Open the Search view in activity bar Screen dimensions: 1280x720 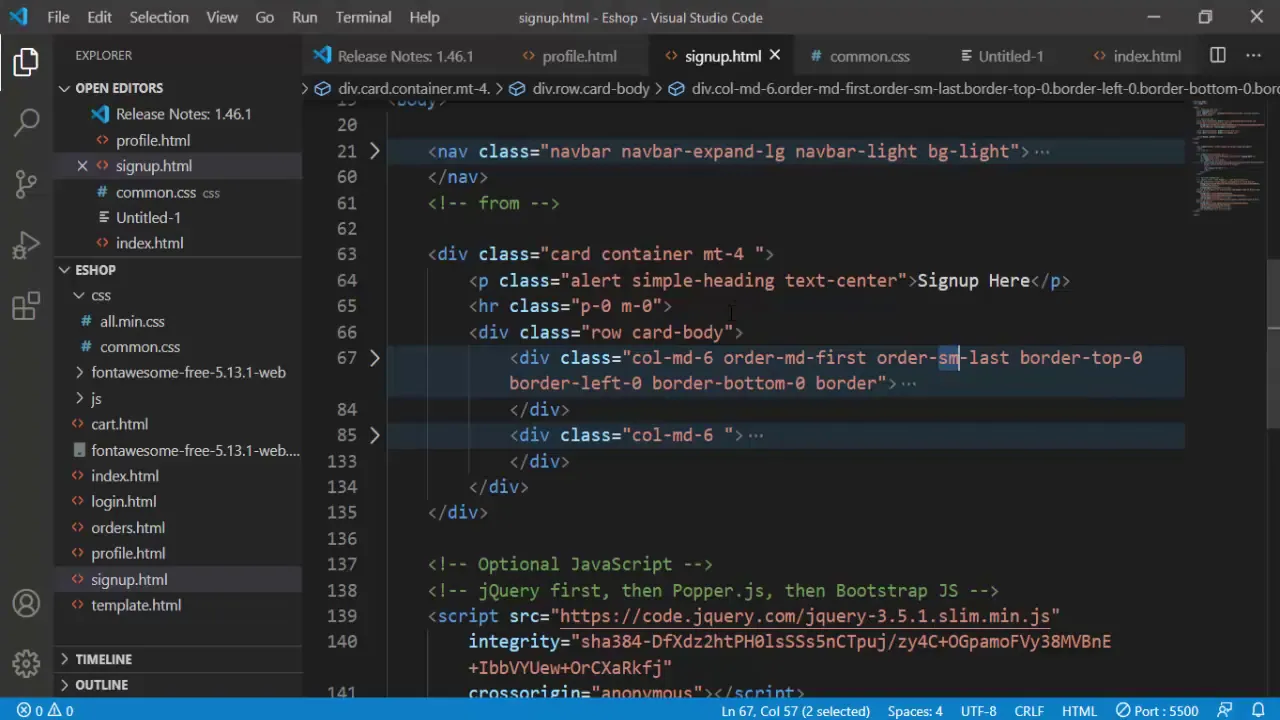[x=26, y=122]
